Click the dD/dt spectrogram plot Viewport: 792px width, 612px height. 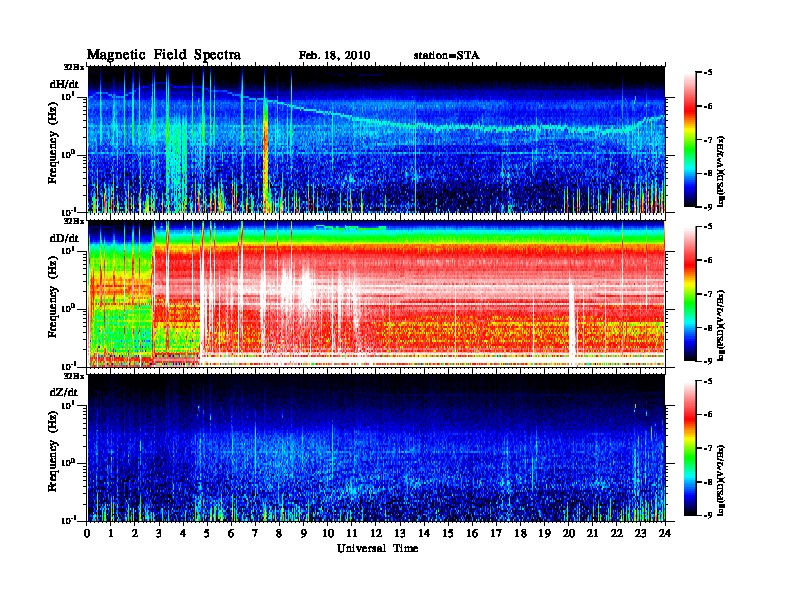(376, 294)
